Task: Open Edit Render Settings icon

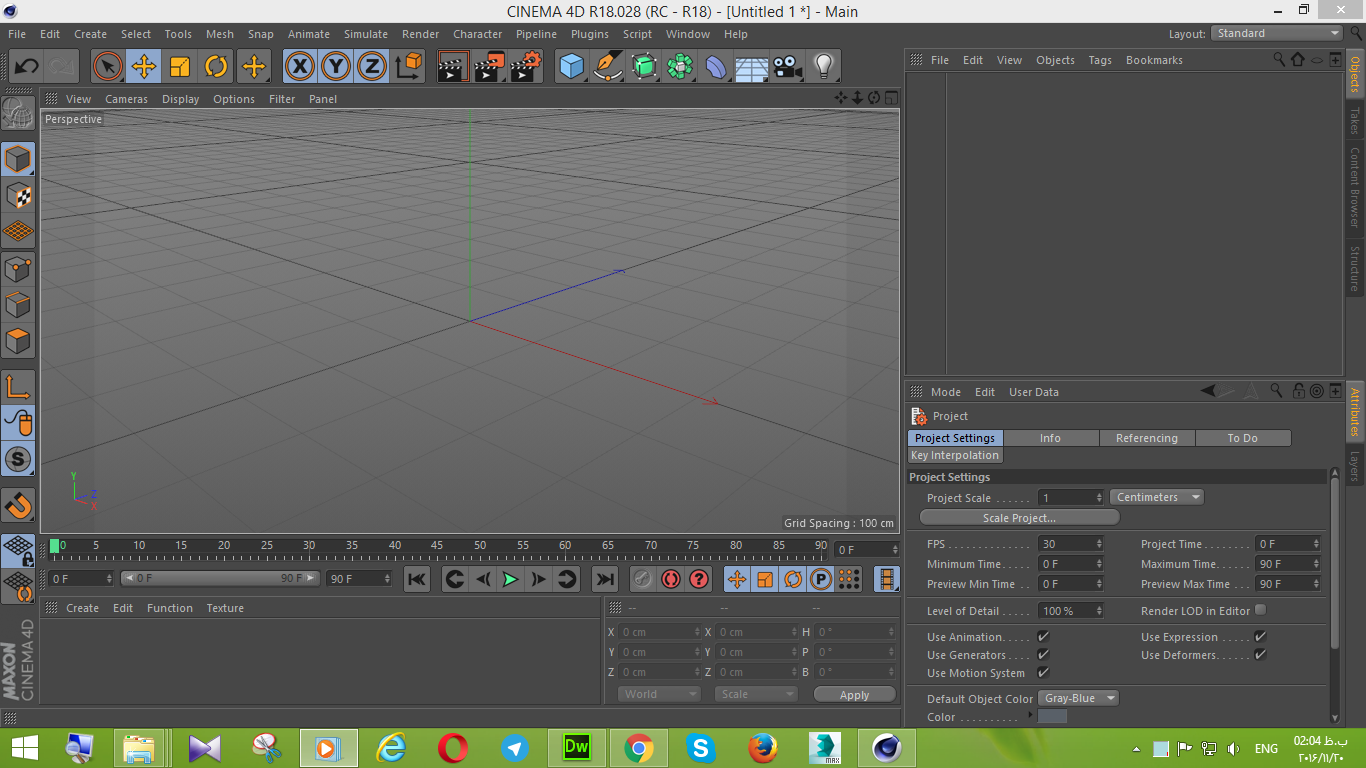Action: [x=525, y=67]
